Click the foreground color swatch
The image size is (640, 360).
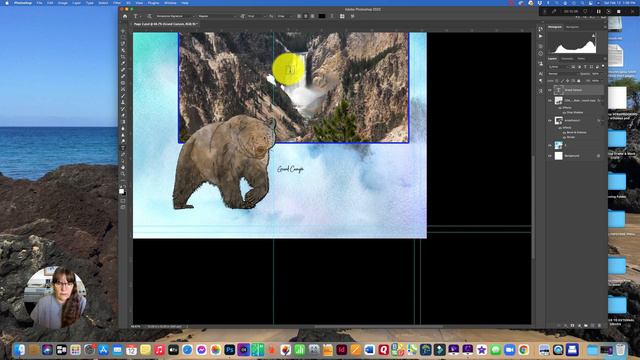point(121,191)
